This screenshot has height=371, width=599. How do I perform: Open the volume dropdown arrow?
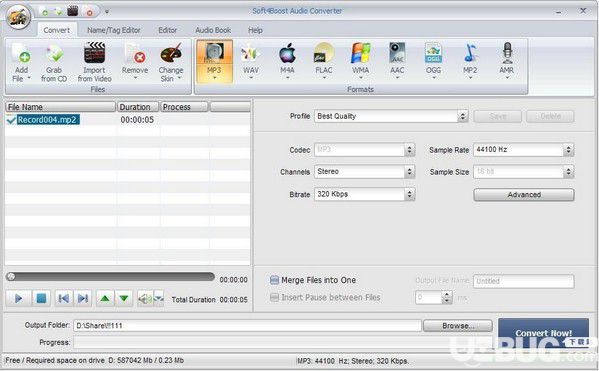pos(159,298)
